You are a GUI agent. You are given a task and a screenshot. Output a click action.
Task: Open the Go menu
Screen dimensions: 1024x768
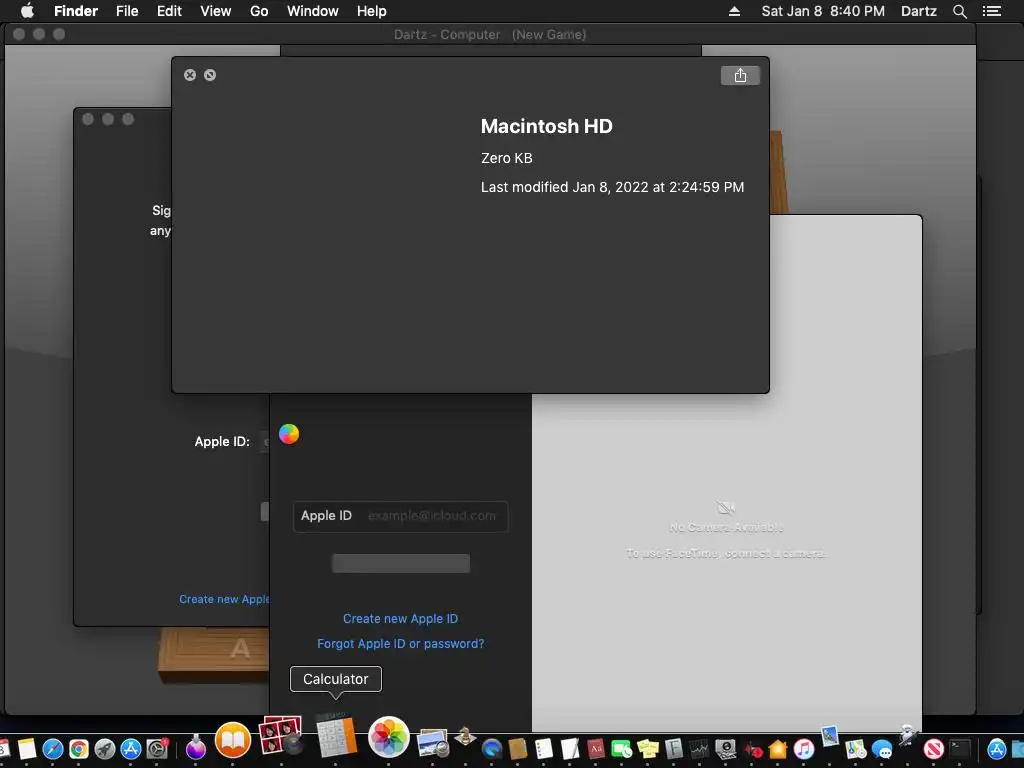(259, 11)
